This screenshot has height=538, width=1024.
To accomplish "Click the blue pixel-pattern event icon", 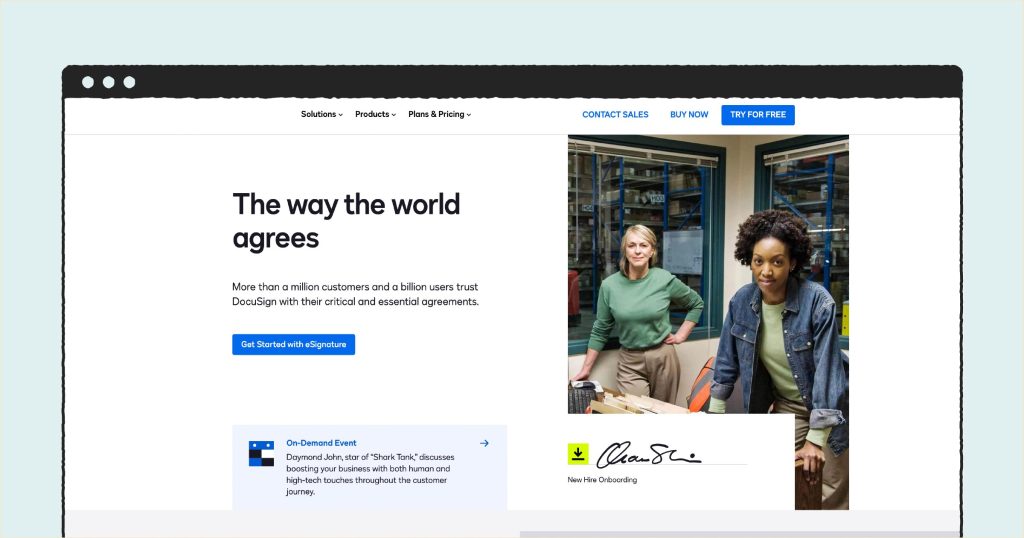I will 261,454.
